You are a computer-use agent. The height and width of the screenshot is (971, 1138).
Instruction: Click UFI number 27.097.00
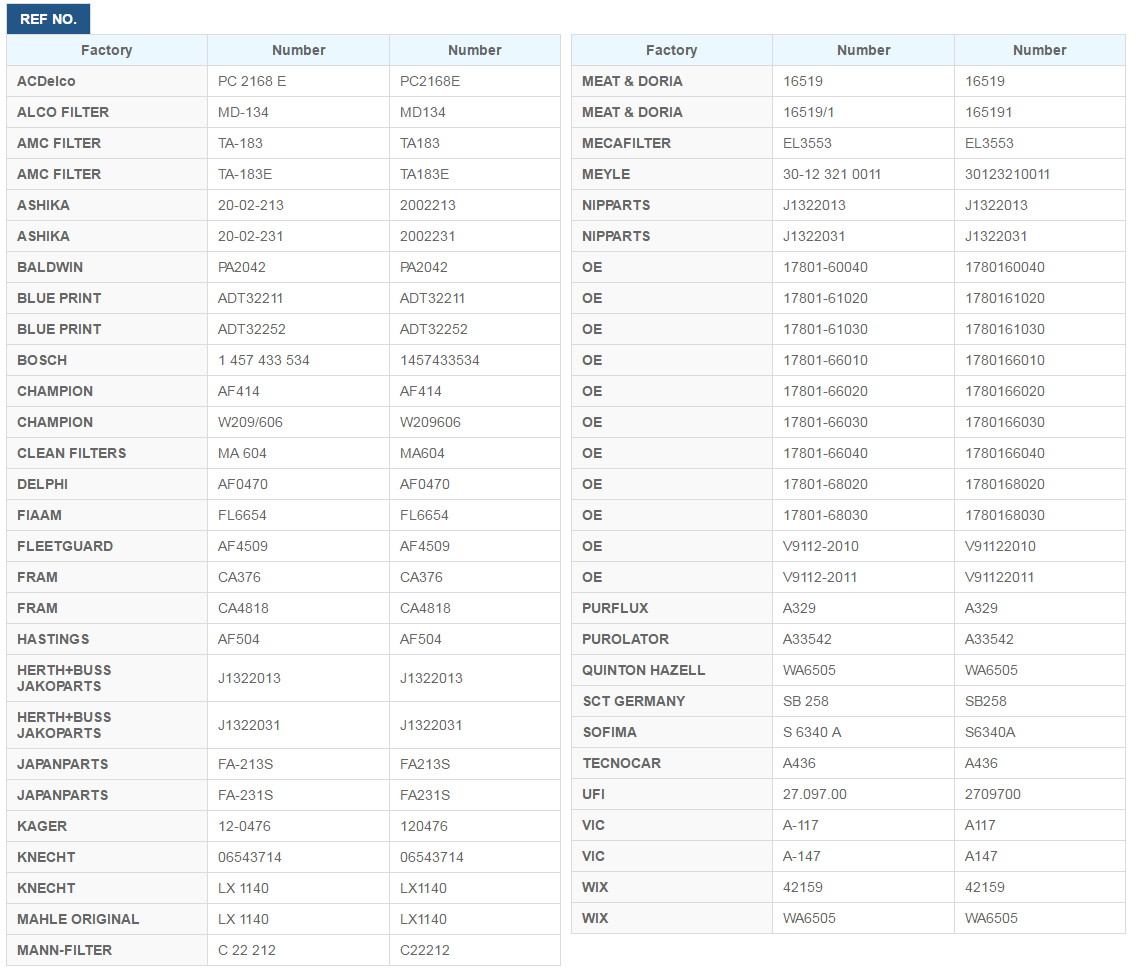click(814, 795)
